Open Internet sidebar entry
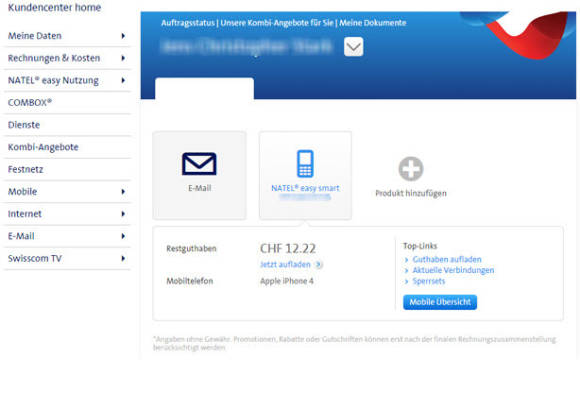Screen dimensions: 580x393 point(25,214)
